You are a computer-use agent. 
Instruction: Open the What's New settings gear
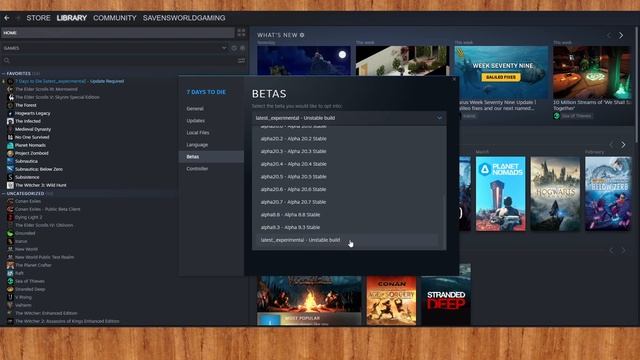tap(302, 35)
